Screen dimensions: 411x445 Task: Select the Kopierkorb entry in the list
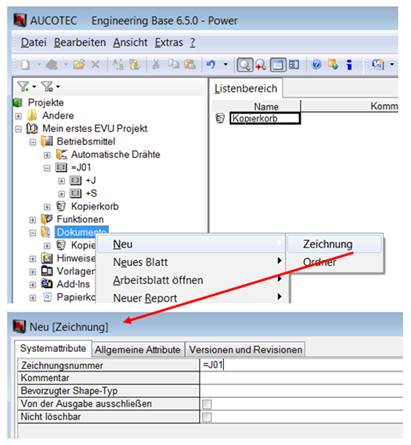pos(265,118)
